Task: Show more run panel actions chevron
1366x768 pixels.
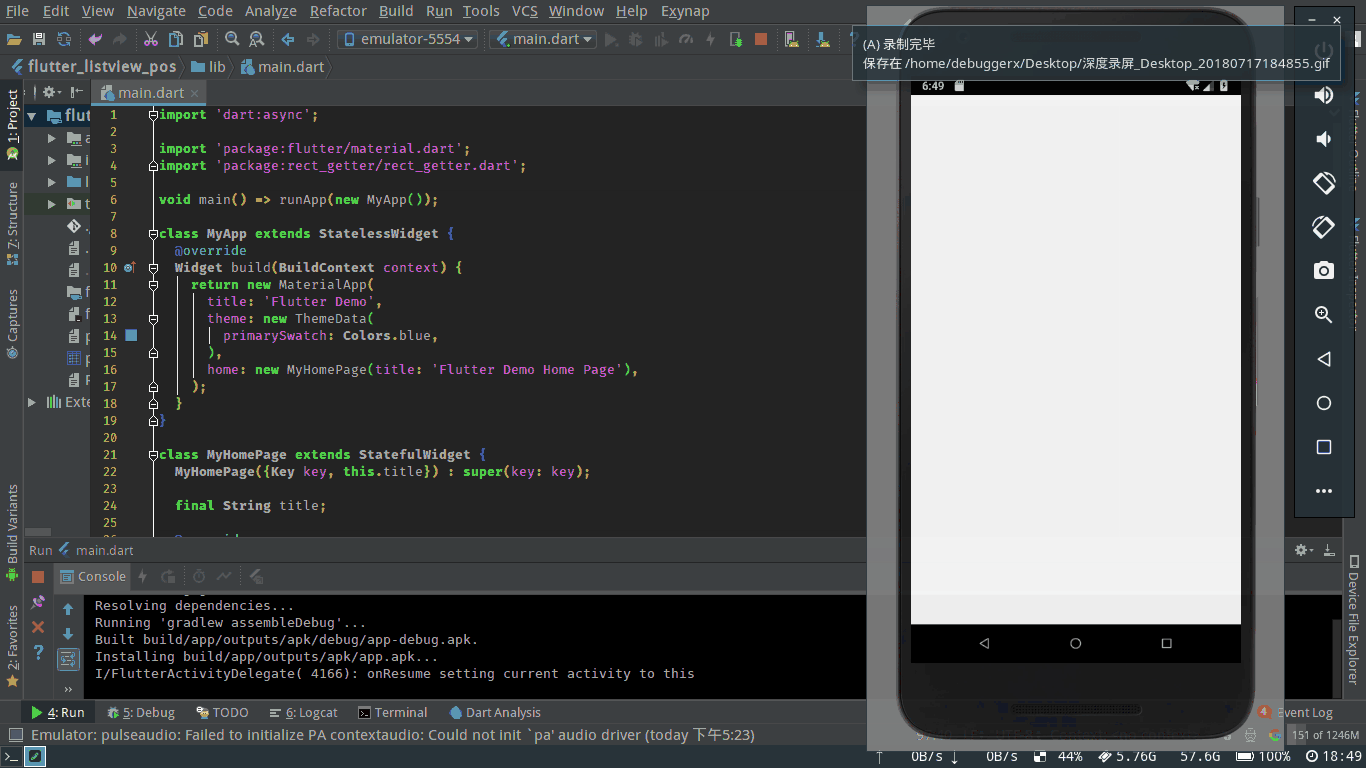Action: tap(68, 688)
